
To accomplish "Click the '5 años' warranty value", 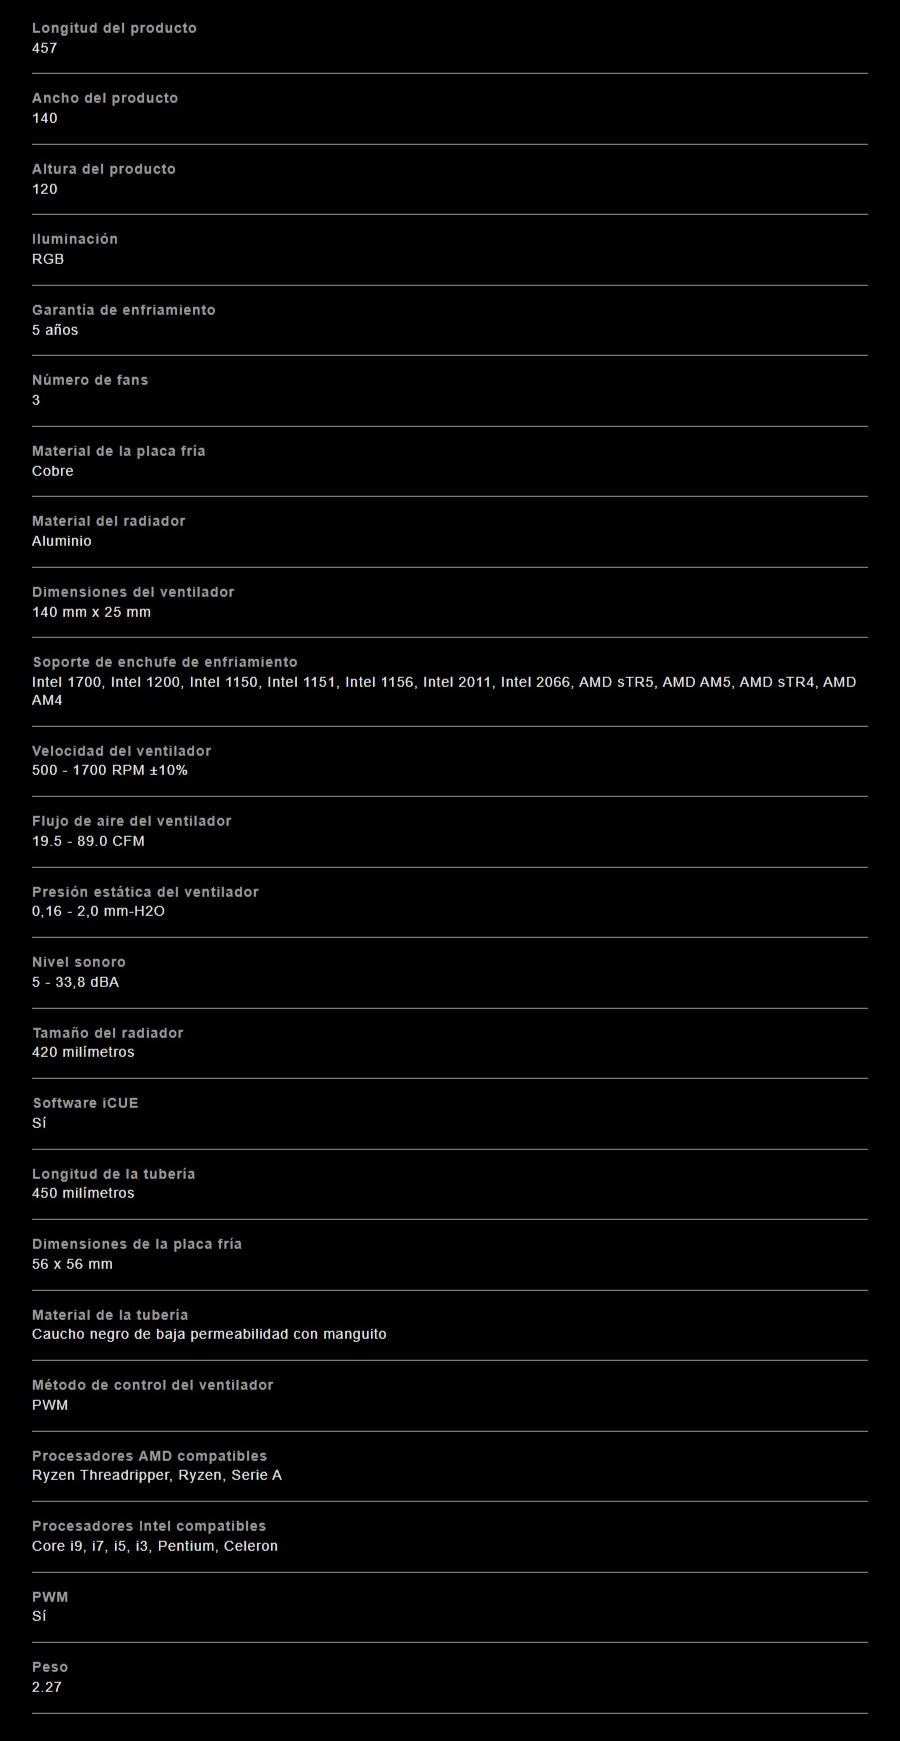I will (55, 330).
